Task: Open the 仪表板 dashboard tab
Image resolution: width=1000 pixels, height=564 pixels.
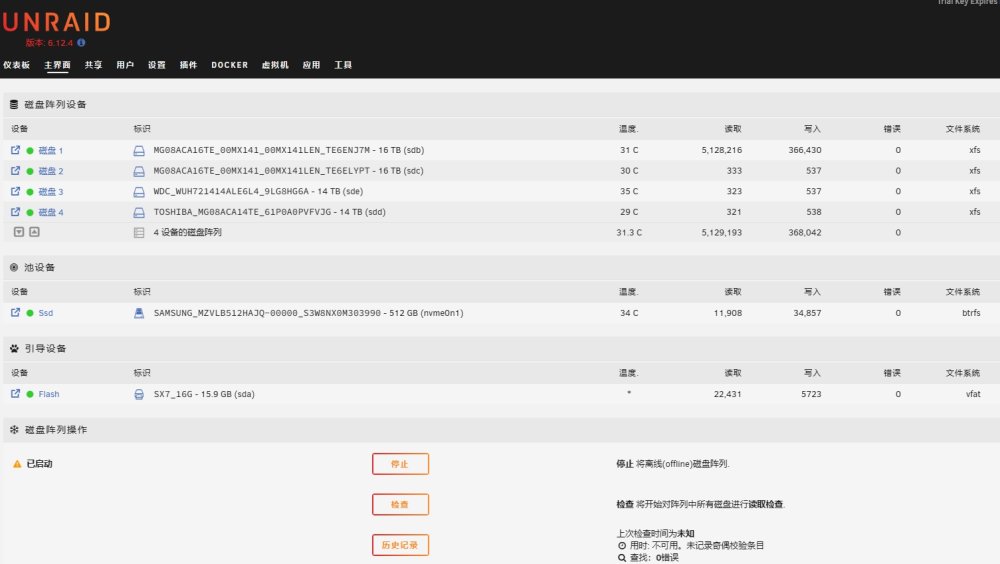Action: (x=16, y=65)
